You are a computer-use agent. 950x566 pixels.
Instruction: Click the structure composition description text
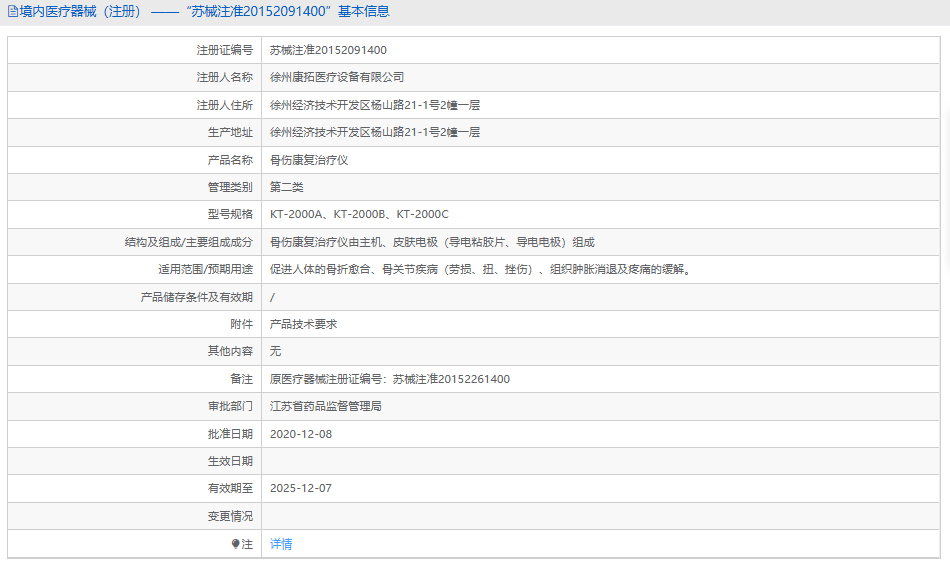coord(432,242)
